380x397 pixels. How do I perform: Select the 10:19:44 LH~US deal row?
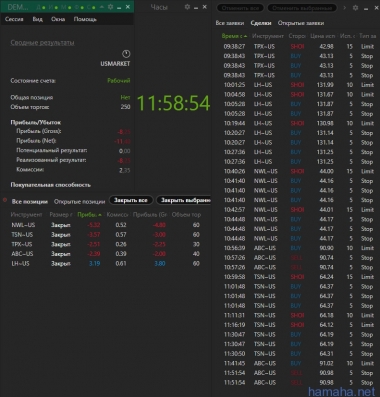[x=297, y=123]
